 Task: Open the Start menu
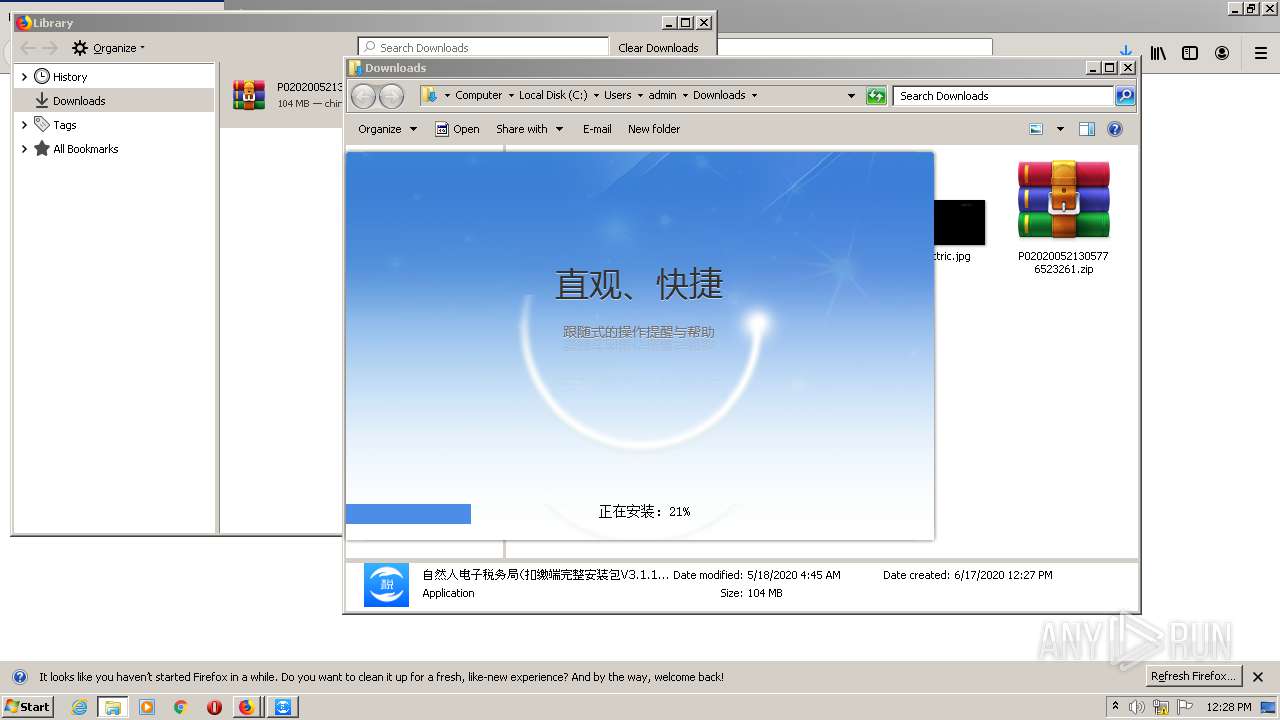pyautogui.click(x=27, y=707)
